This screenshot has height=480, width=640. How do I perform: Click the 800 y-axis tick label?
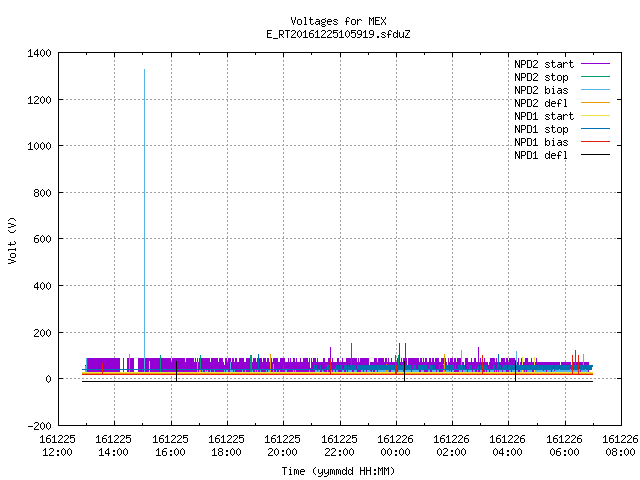(42, 193)
